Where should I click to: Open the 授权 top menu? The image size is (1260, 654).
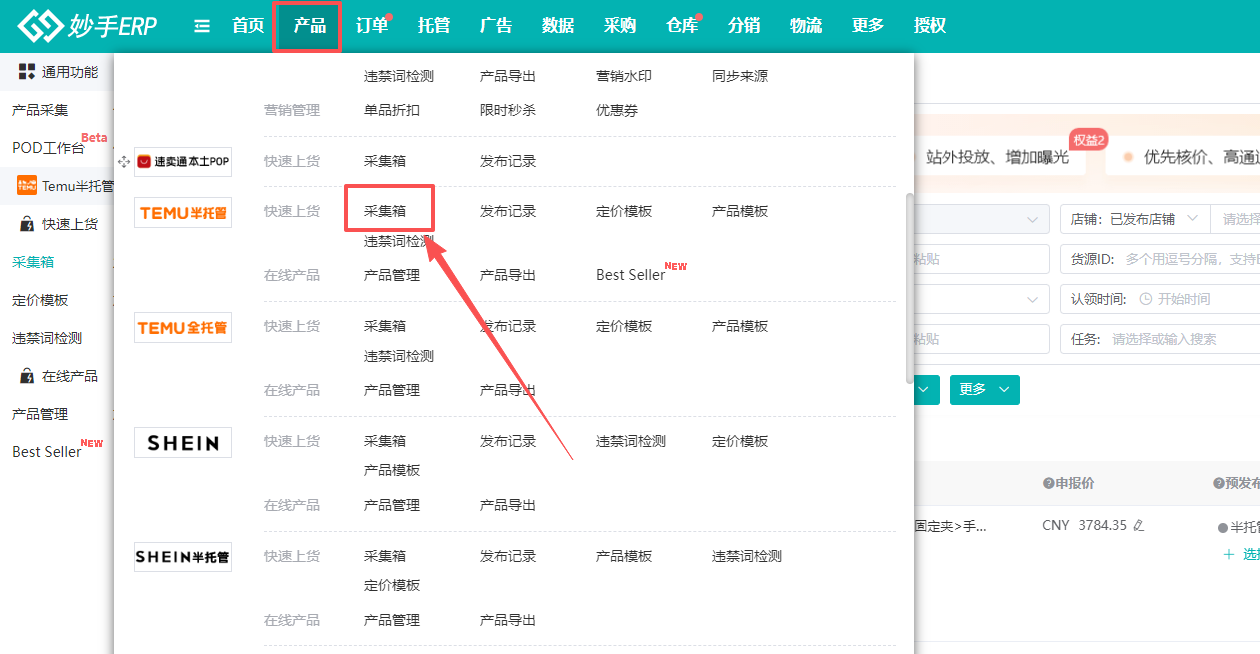930,26
